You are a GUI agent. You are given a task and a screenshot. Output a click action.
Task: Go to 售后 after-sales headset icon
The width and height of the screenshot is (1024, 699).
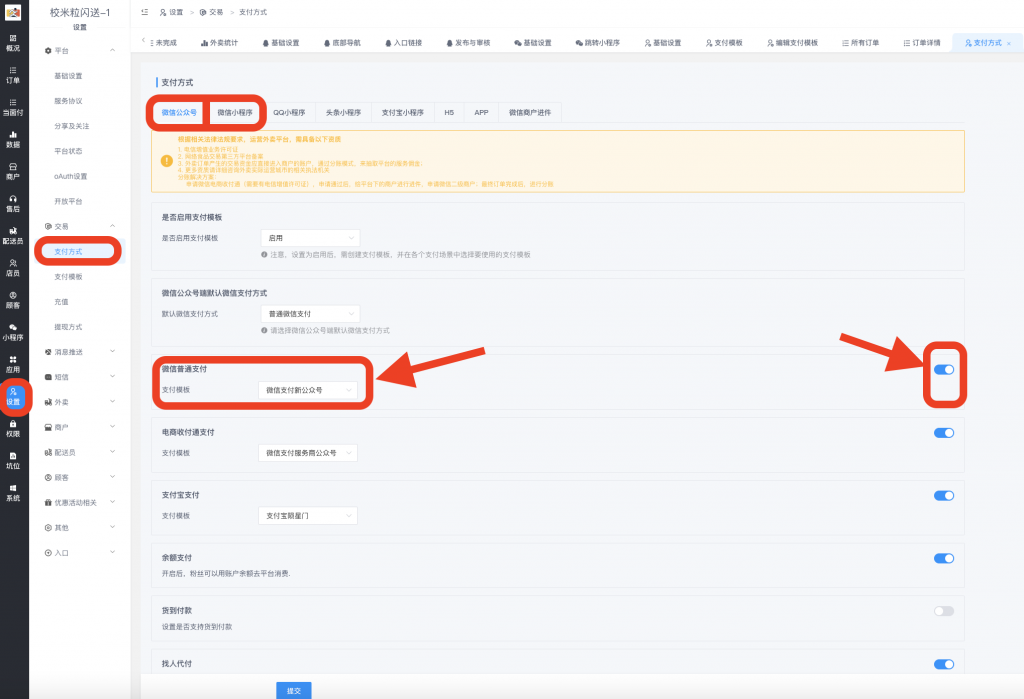coord(13,202)
